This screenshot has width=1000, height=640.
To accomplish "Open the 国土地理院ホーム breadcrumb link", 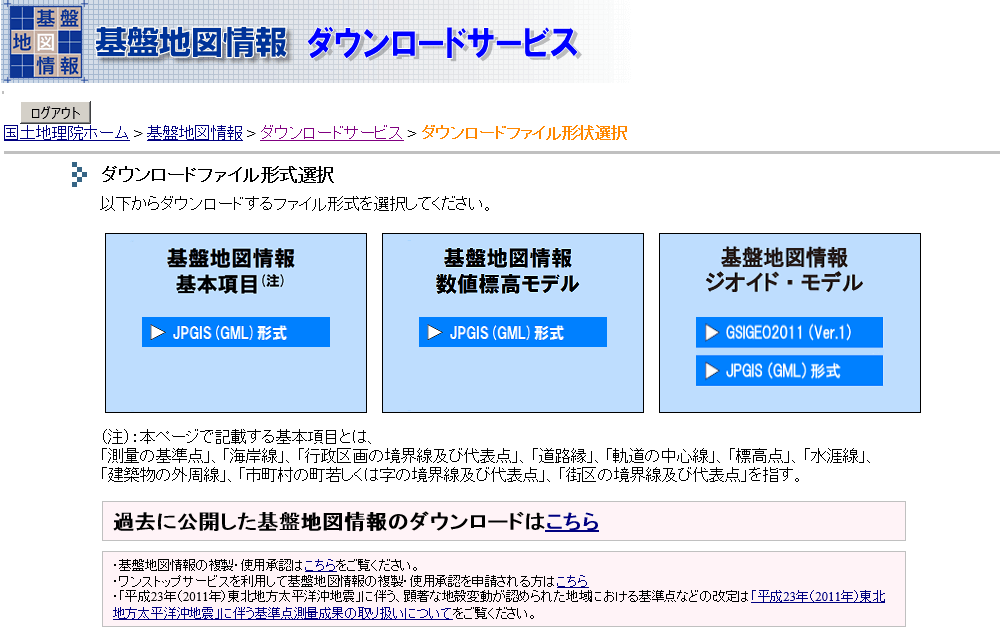I will [66, 133].
